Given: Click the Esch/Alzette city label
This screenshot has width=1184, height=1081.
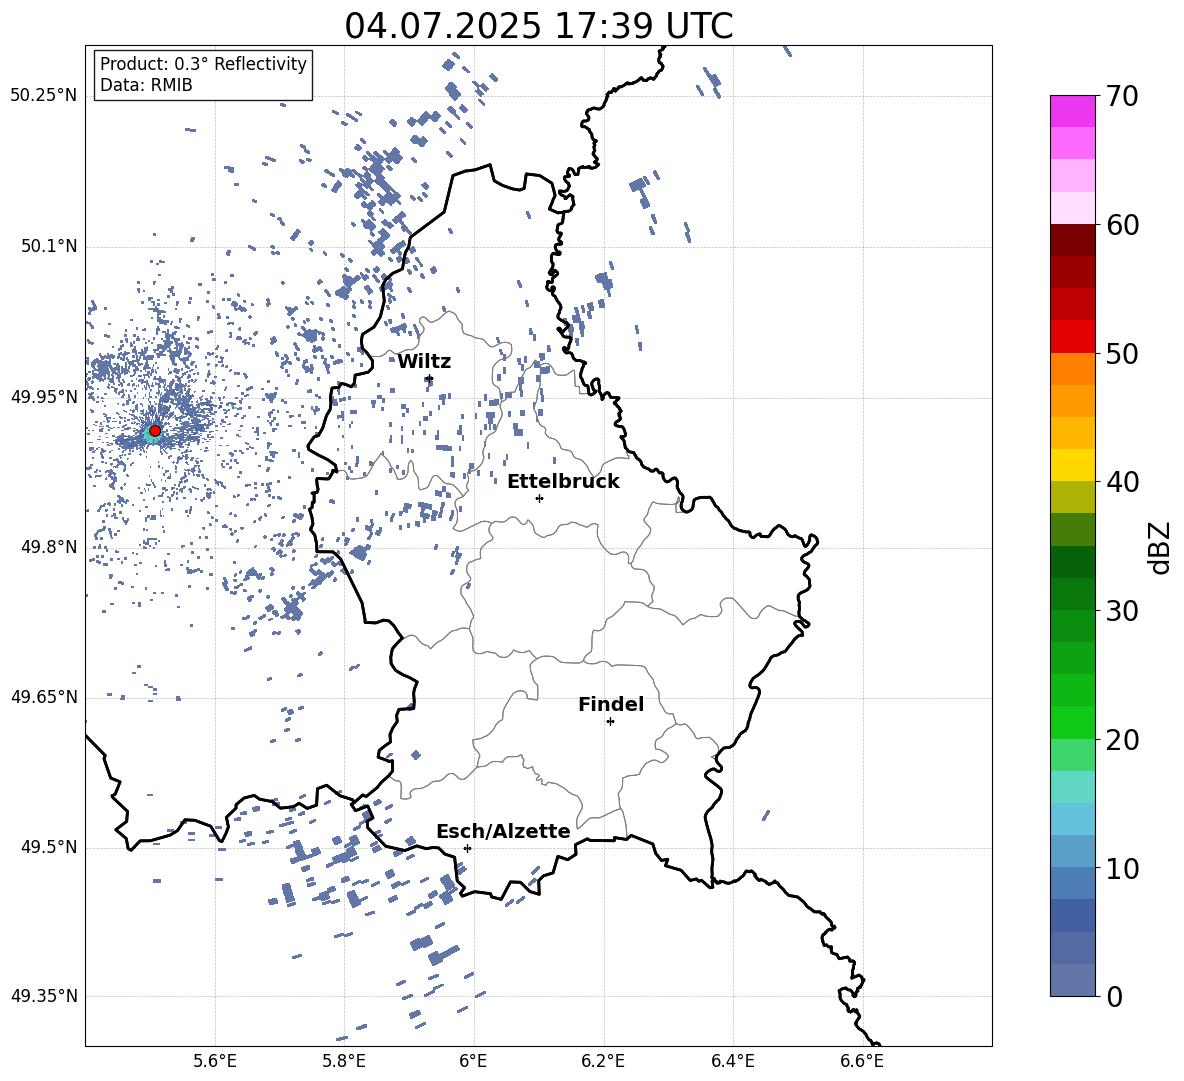Looking at the screenshot, I should coord(503,831).
